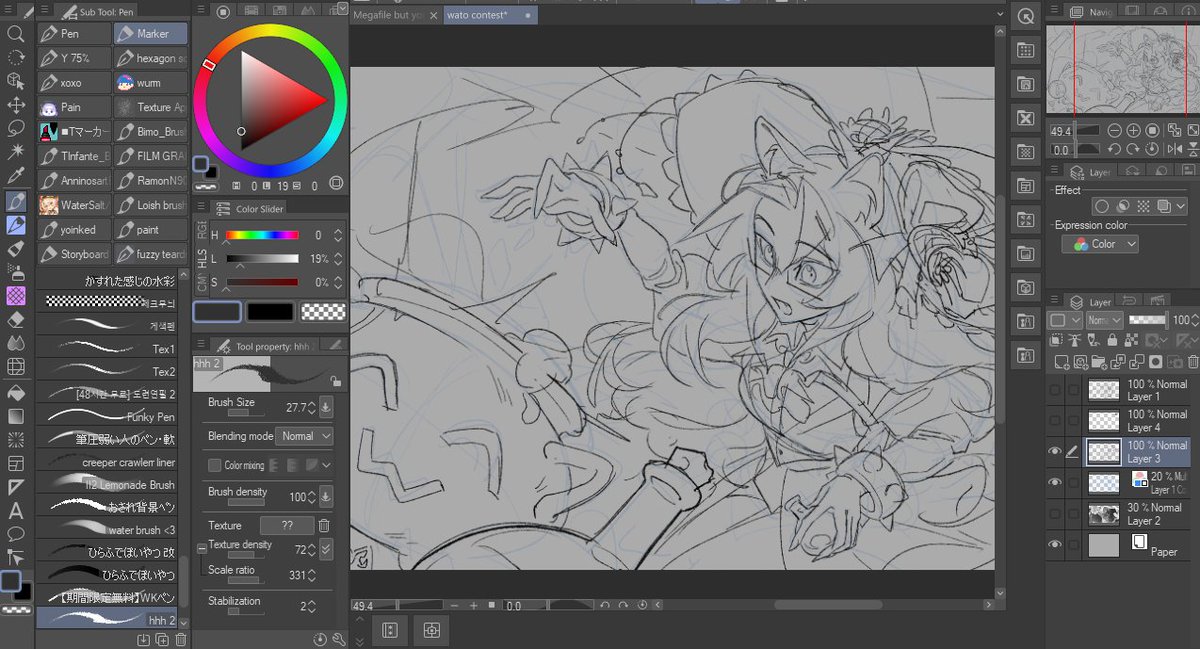
Task: Select the Frame border tool
Action: pos(16,463)
